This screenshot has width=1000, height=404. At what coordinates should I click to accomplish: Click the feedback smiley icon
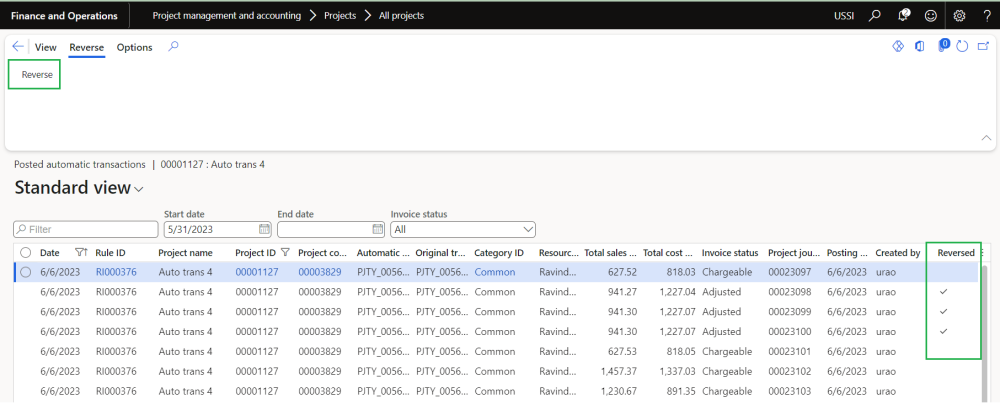pyautogui.click(x=931, y=16)
